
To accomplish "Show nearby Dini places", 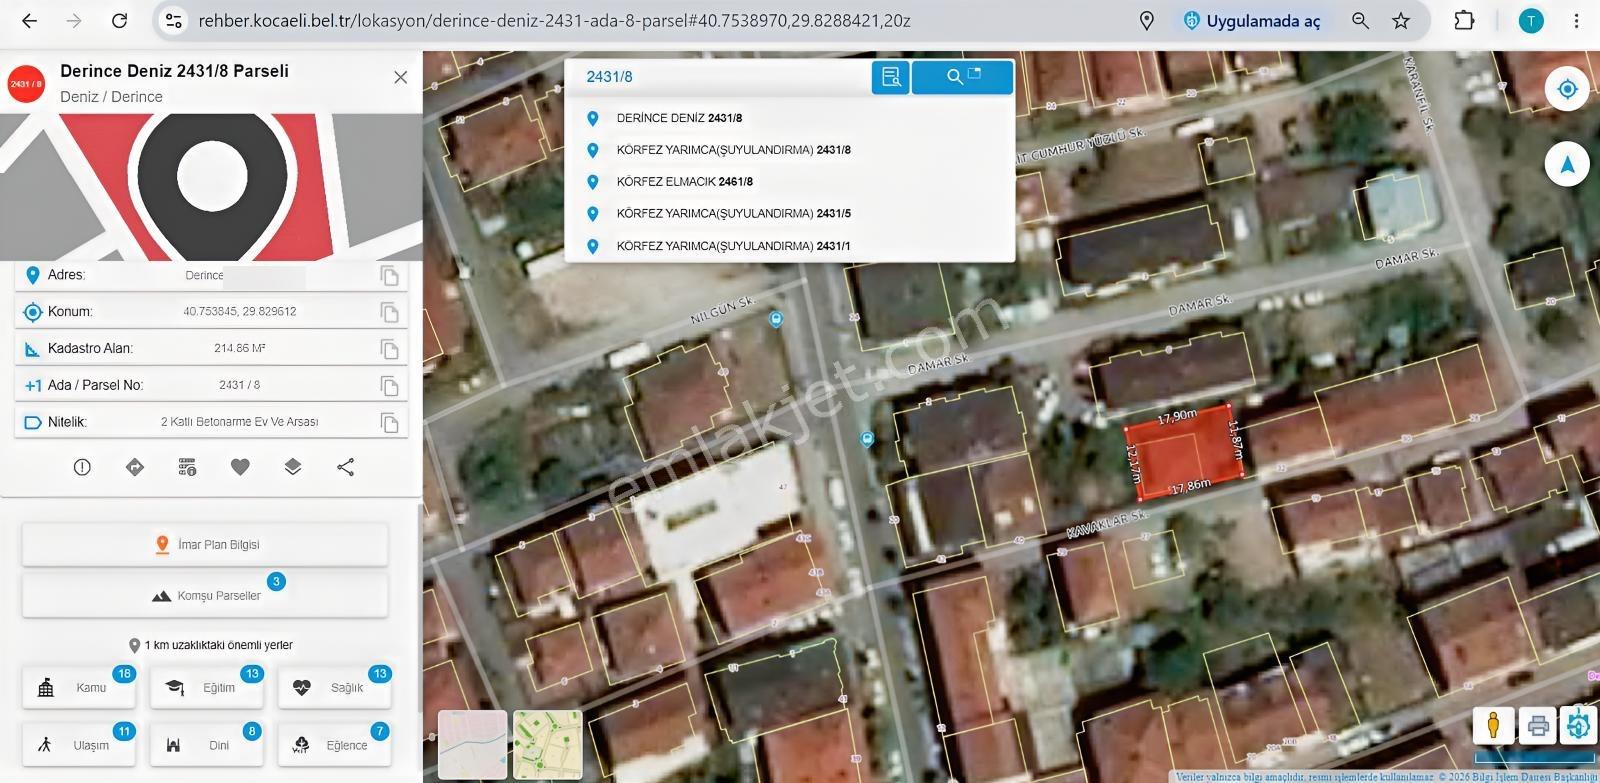I will click(x=207, y=745).
